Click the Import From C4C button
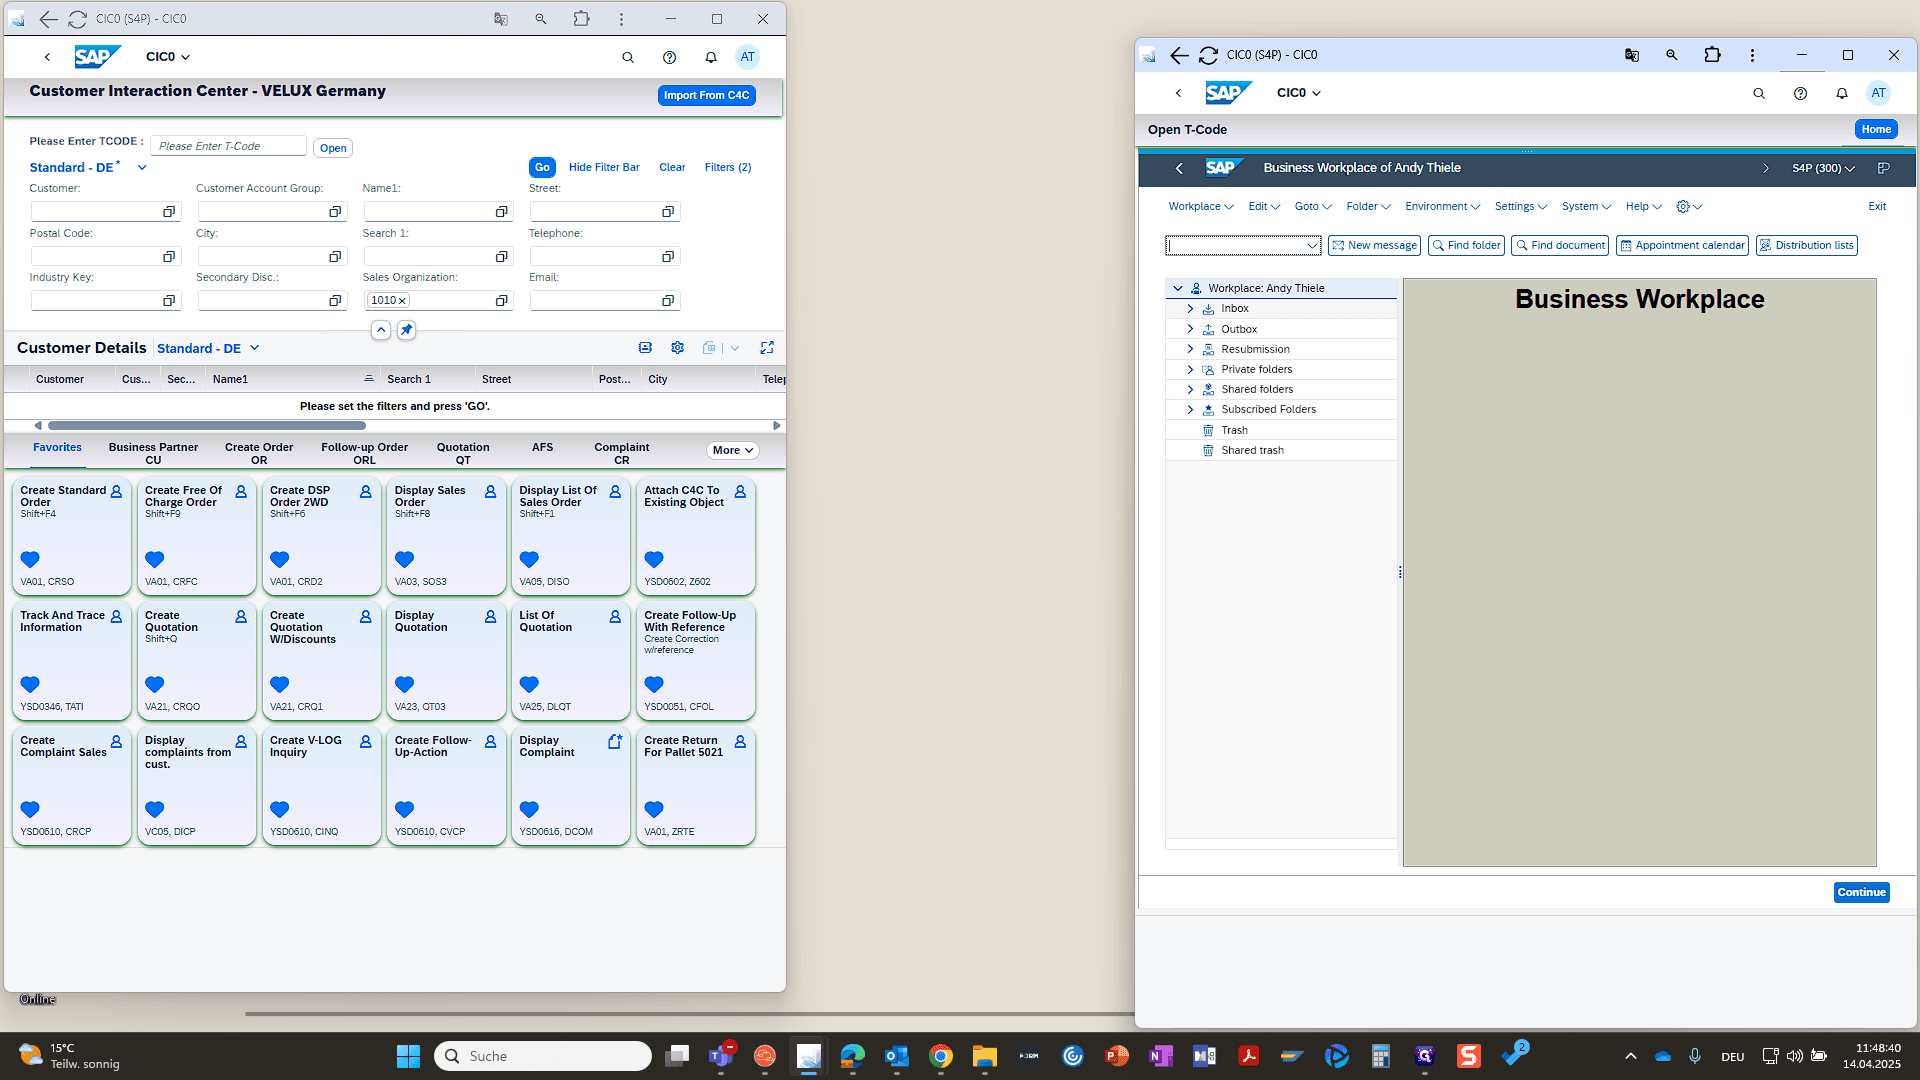Viewport: 1920px width, 1080px height. click(x=707, y=96)
